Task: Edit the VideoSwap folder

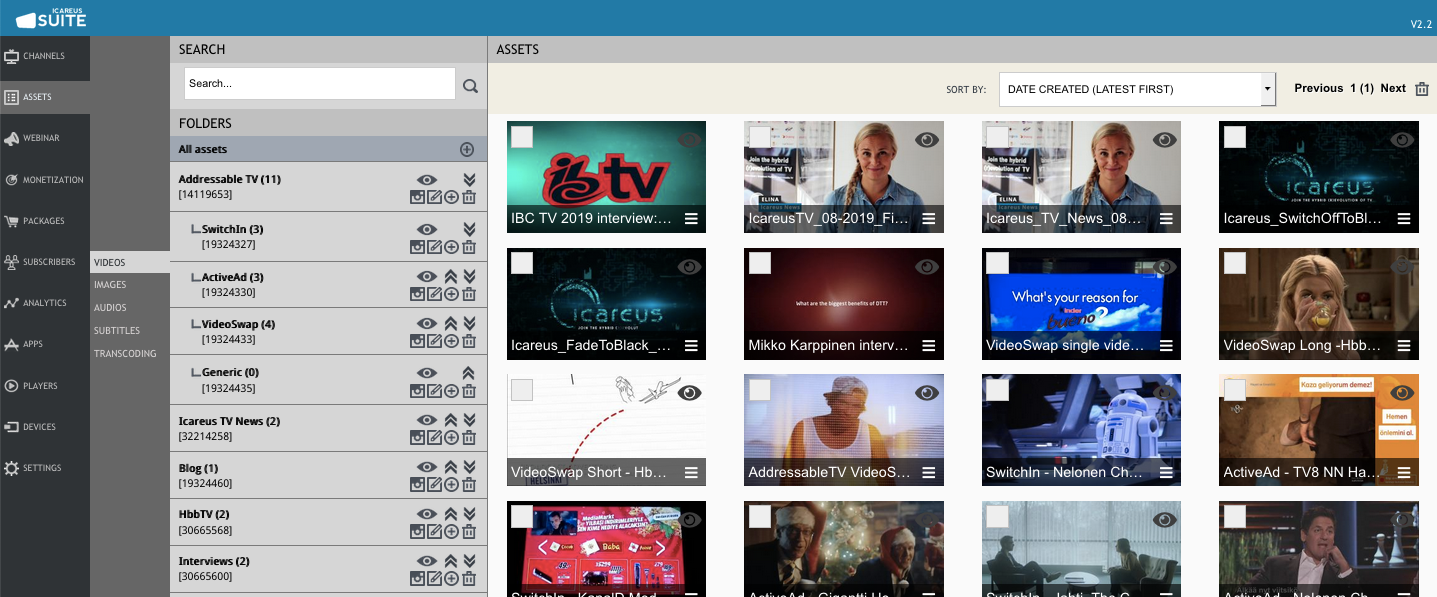Action: (434, 341)
